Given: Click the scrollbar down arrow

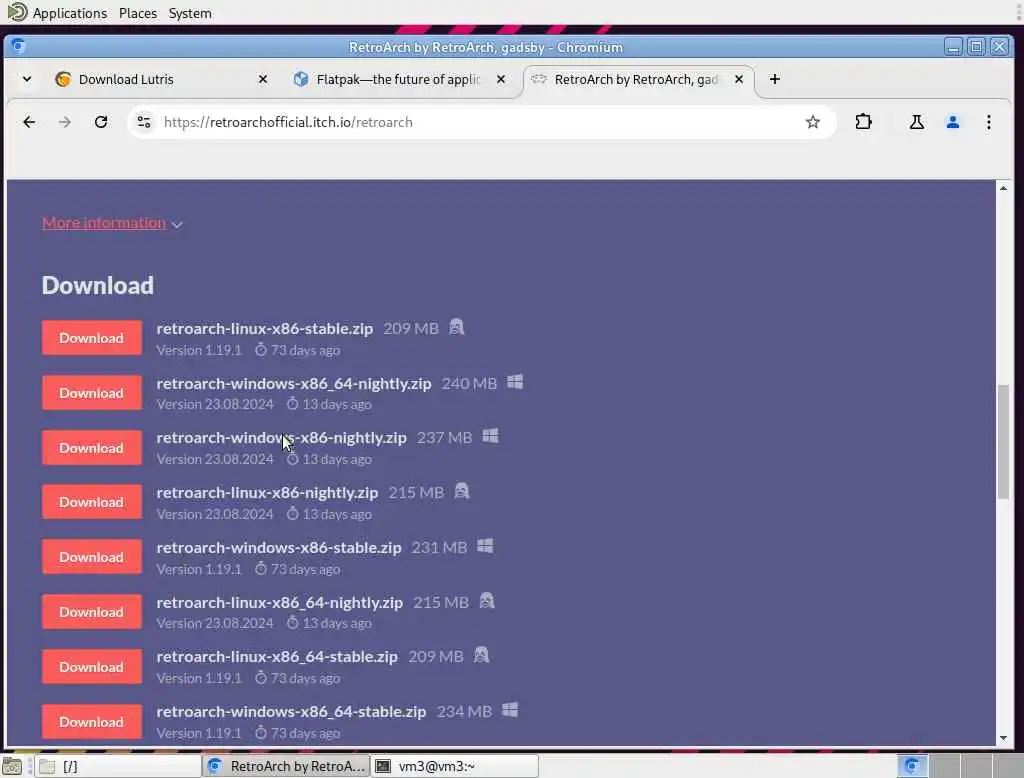Looking at the screenshot, I should 1003,739.
